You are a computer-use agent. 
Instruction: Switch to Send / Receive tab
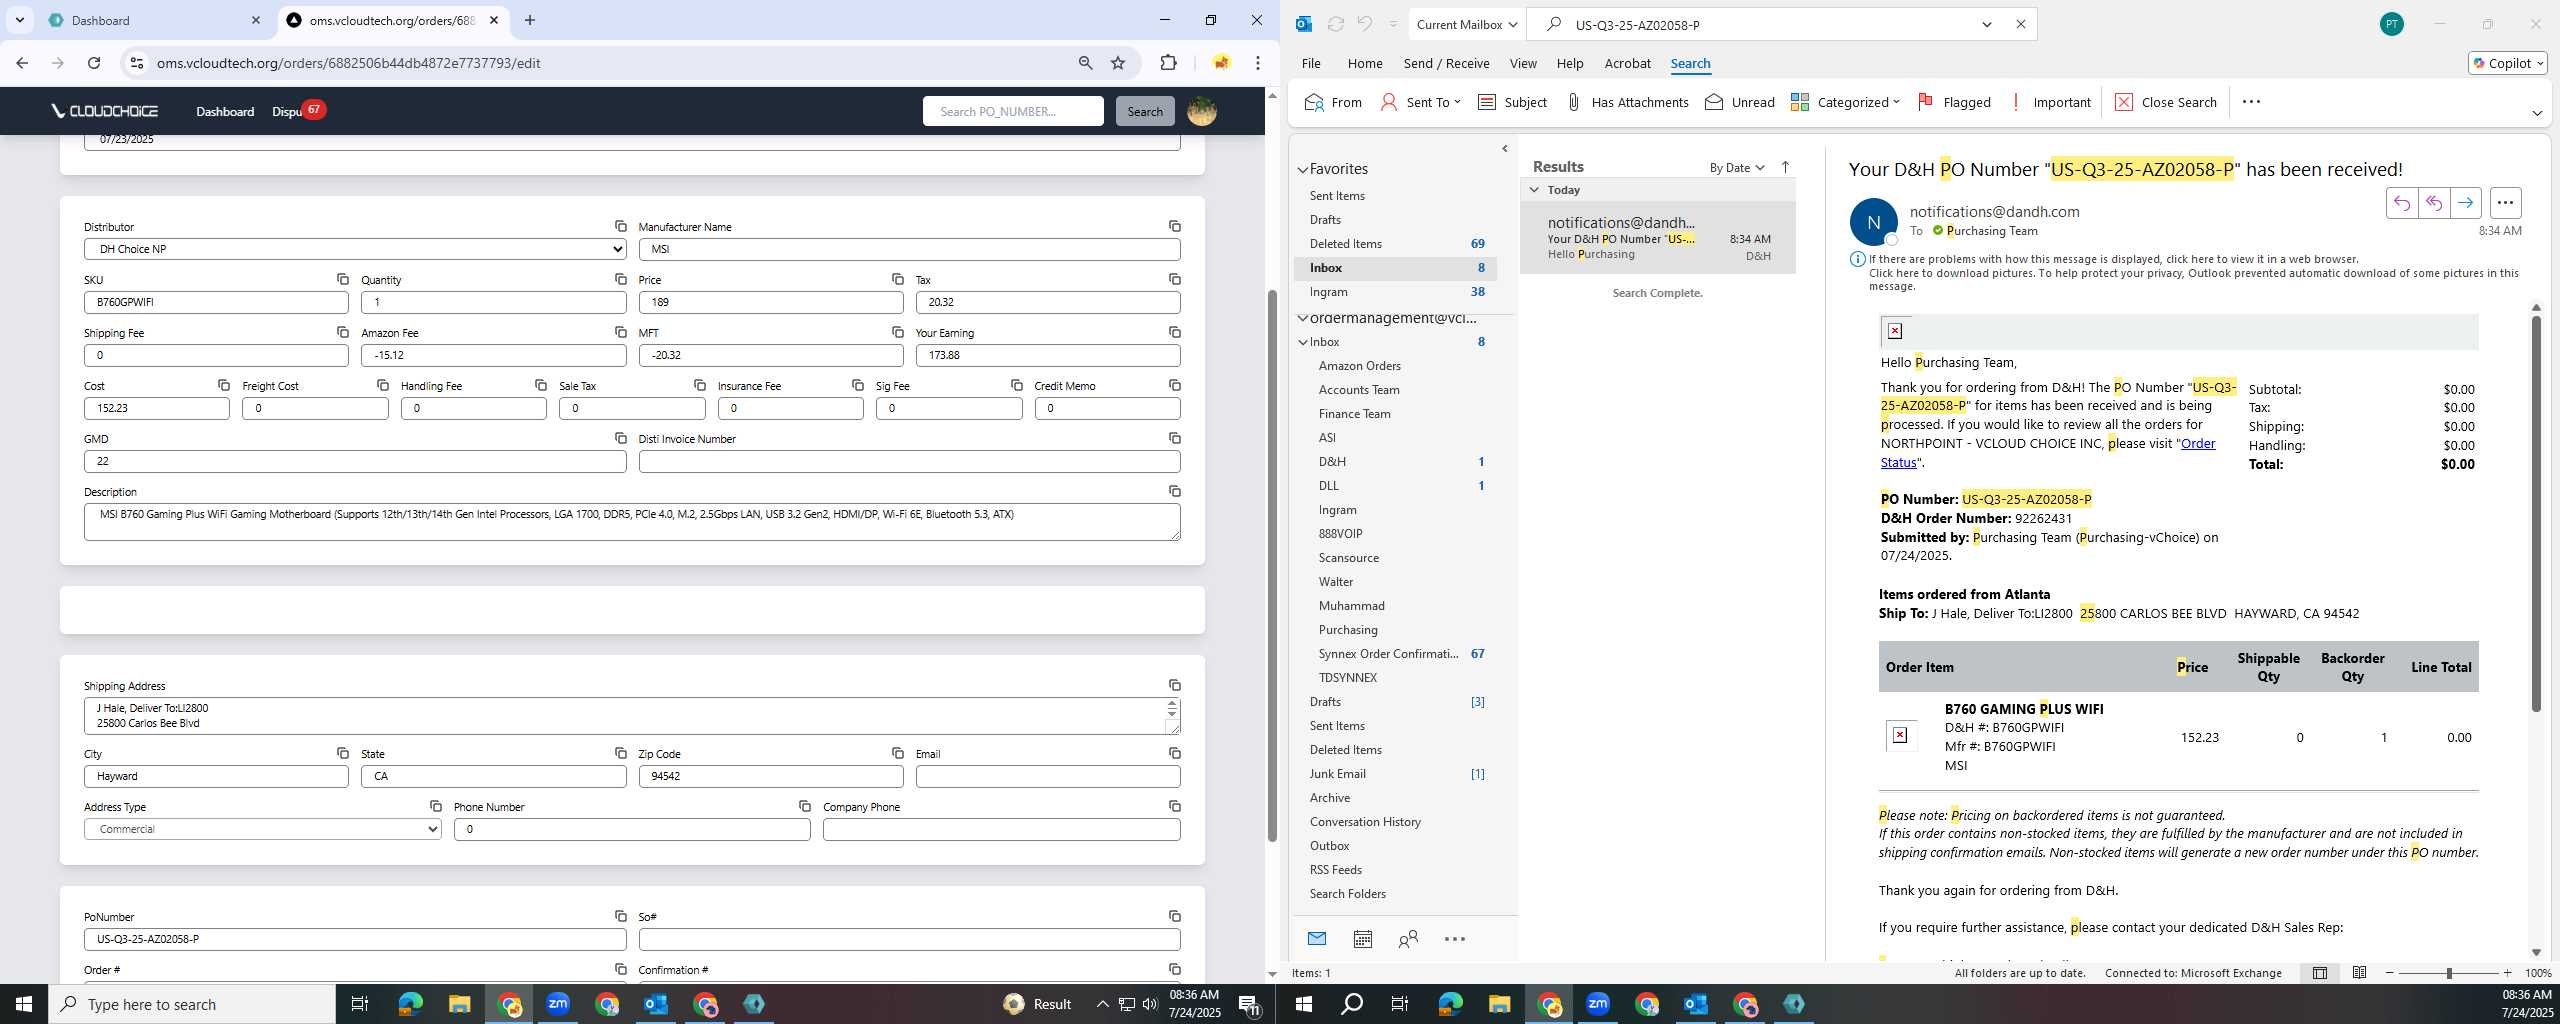point(1446,63)
